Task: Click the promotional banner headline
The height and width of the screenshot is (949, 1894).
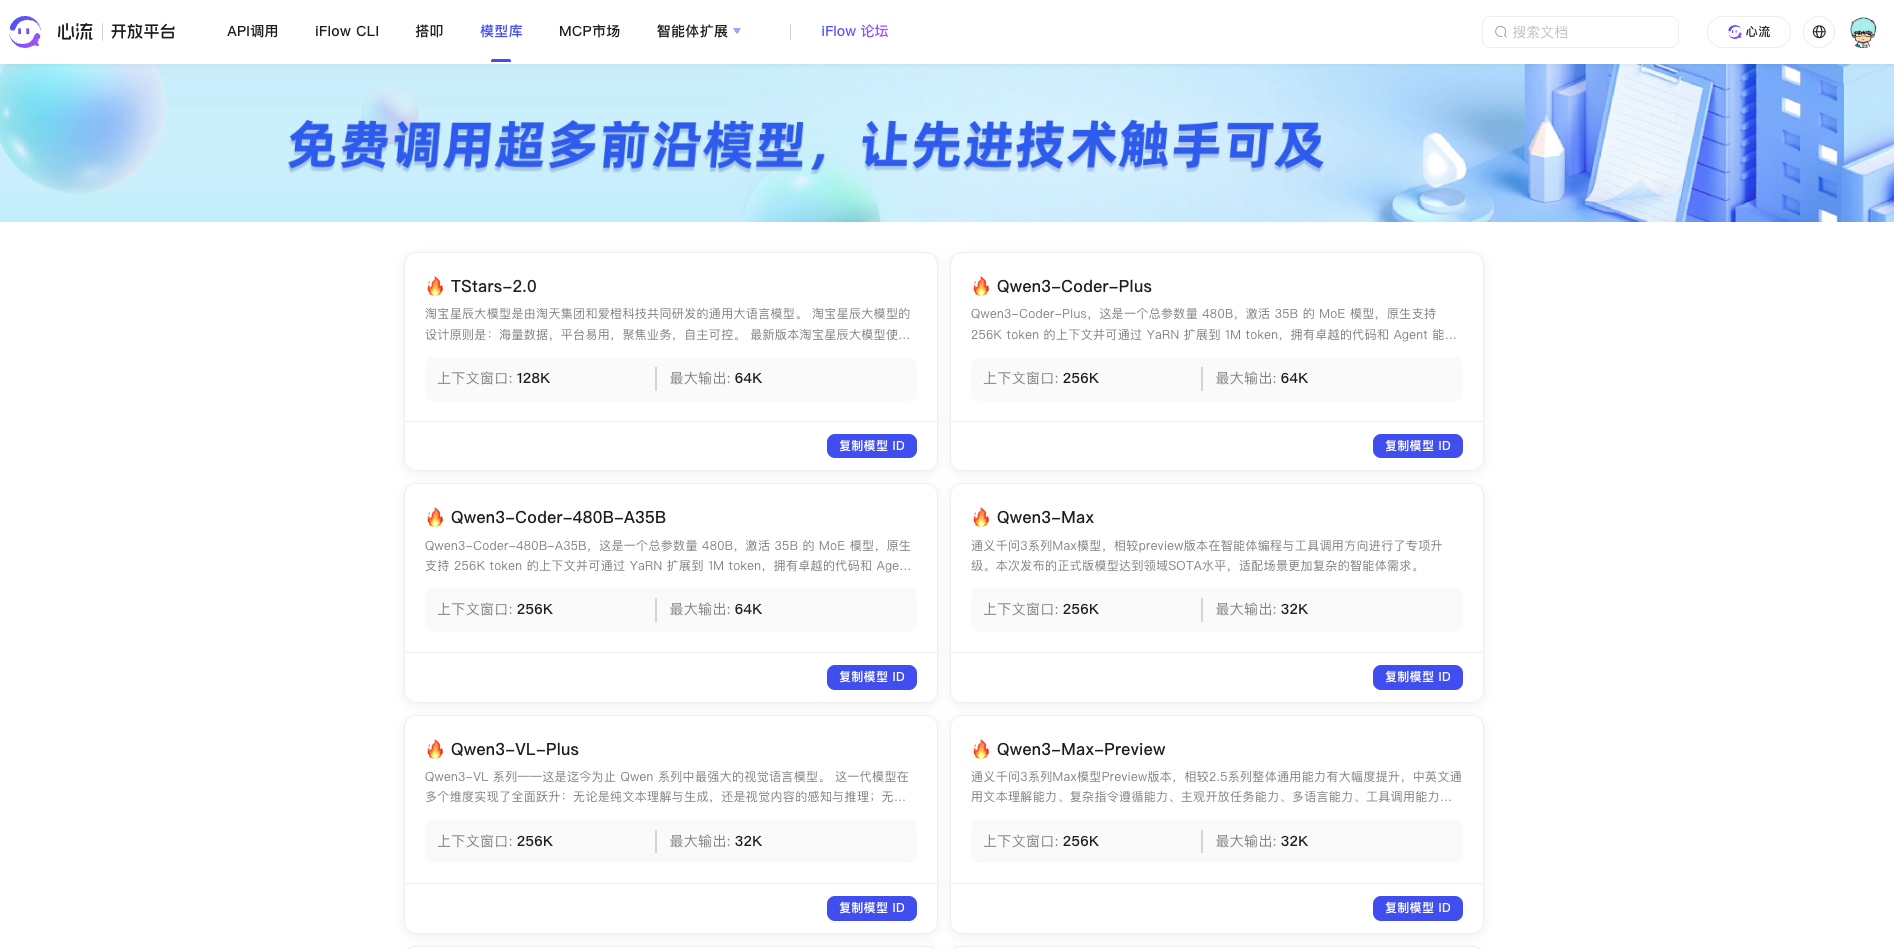Action: (806, 146)
